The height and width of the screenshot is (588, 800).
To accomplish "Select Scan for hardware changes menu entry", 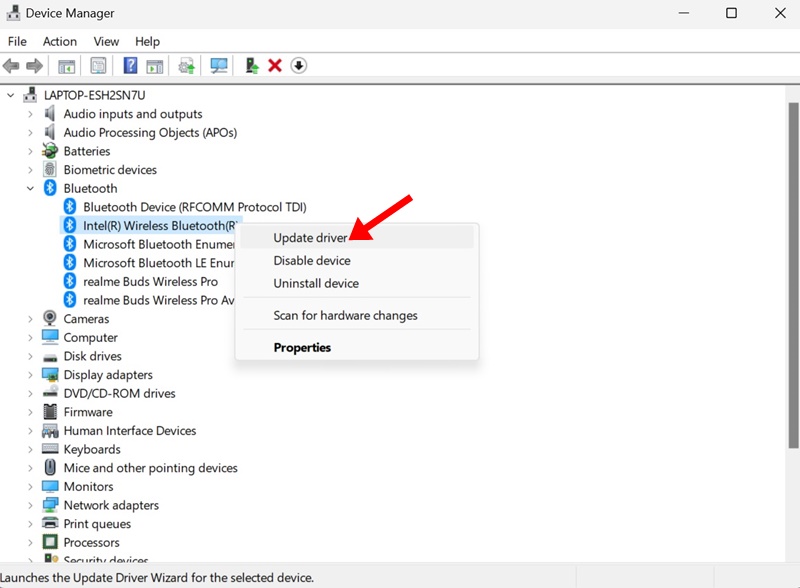I will [x=357, y=315].
